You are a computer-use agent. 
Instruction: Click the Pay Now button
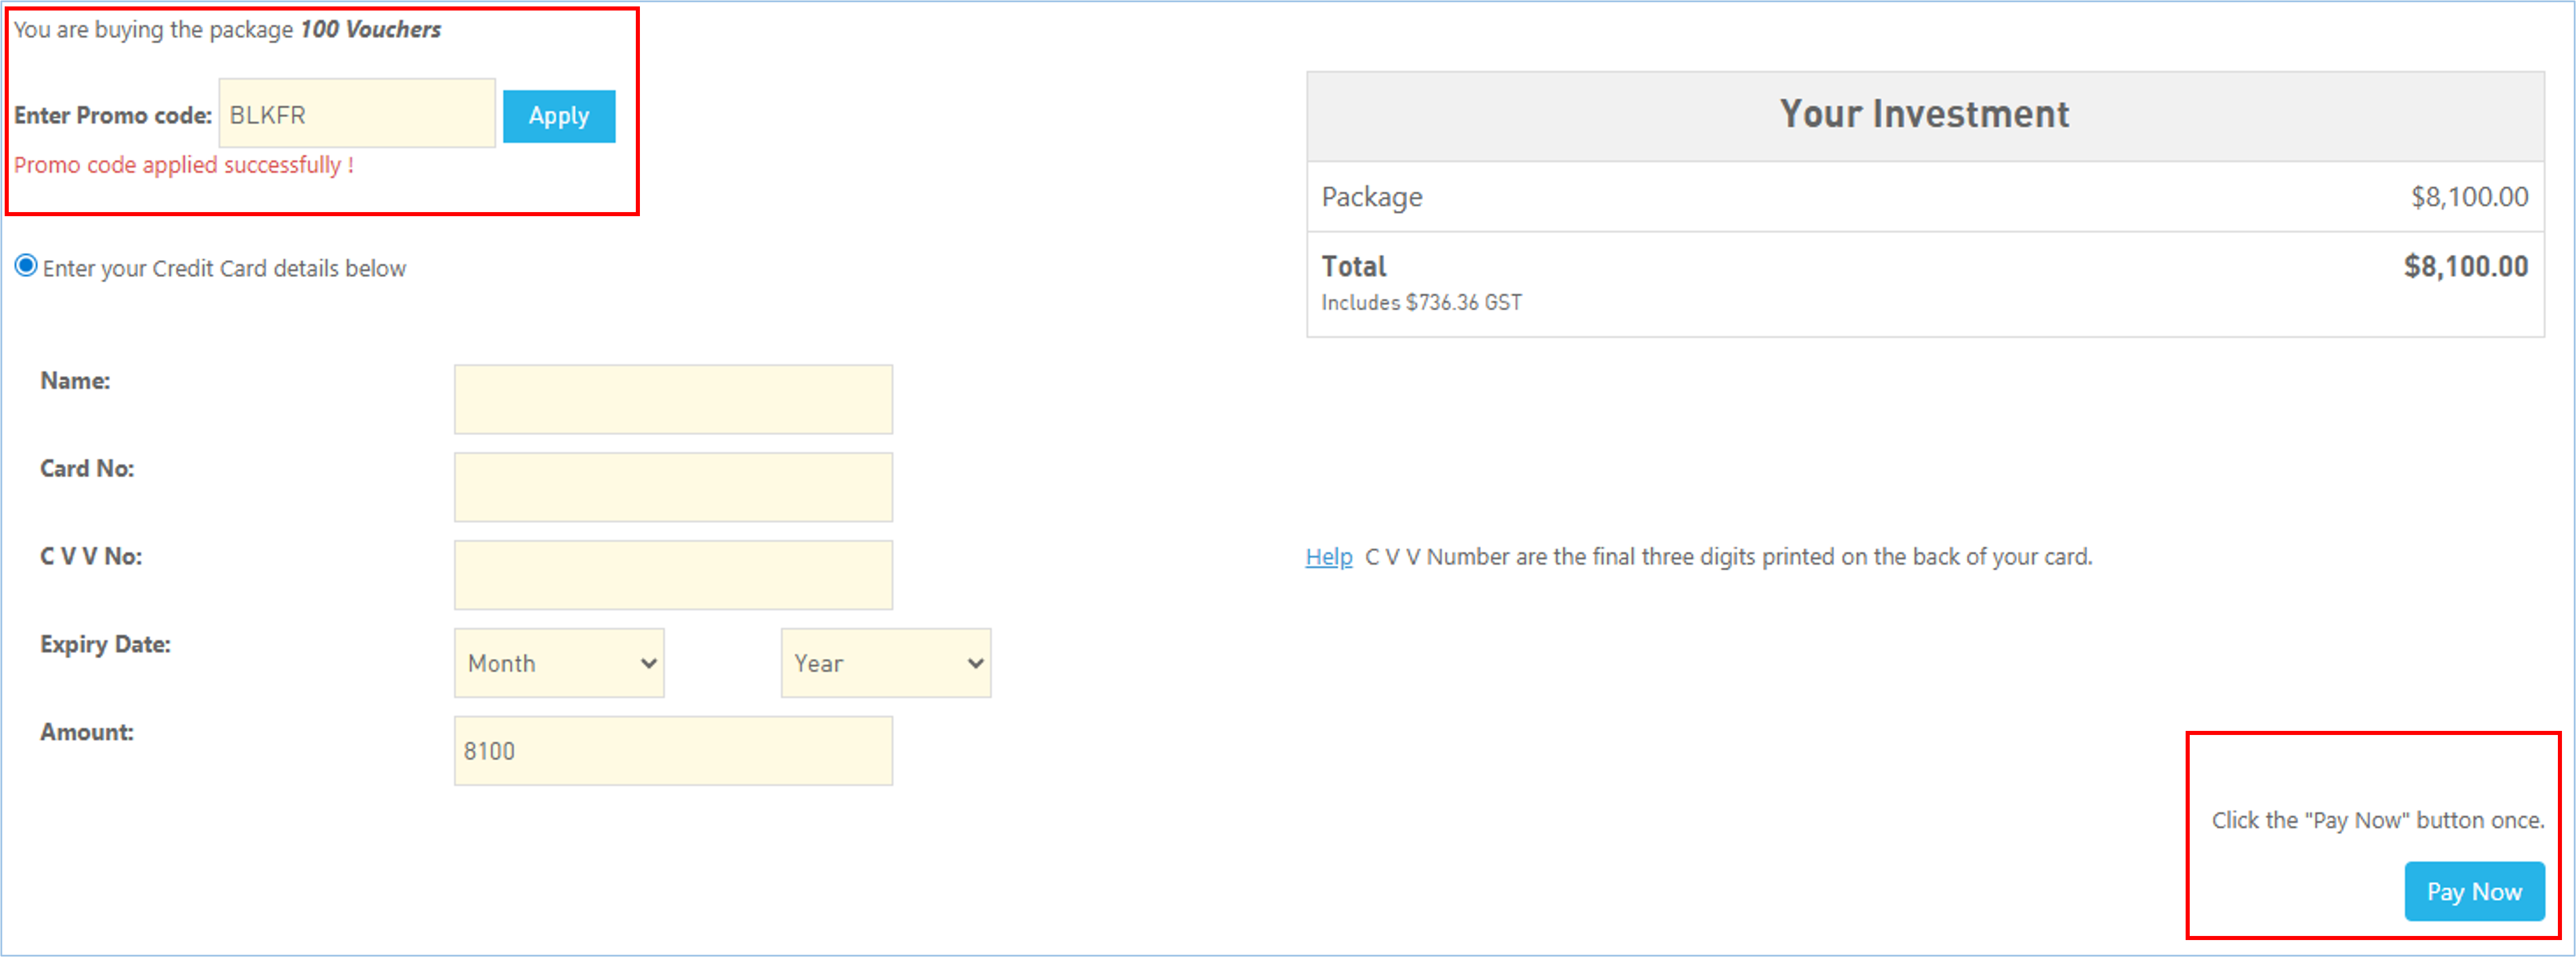tap(2473, 890)
